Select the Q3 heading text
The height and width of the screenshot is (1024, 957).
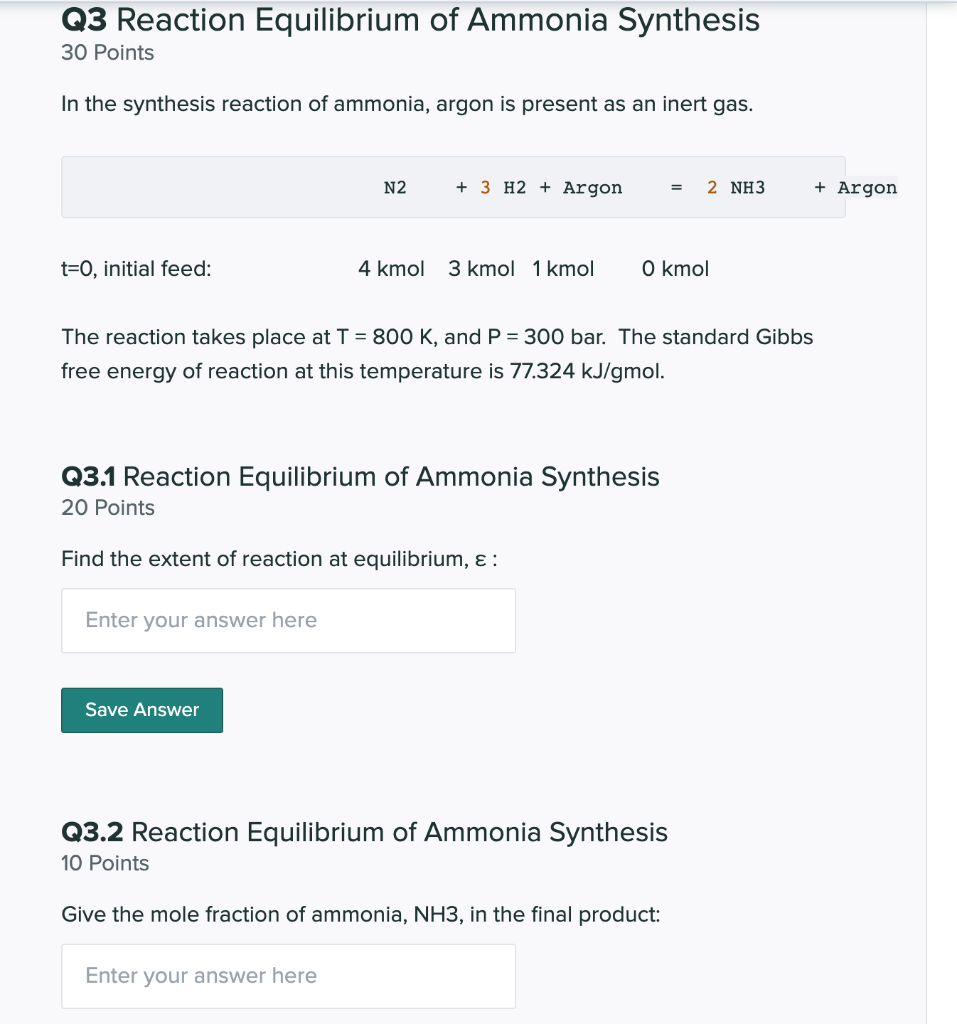point(410,20)
